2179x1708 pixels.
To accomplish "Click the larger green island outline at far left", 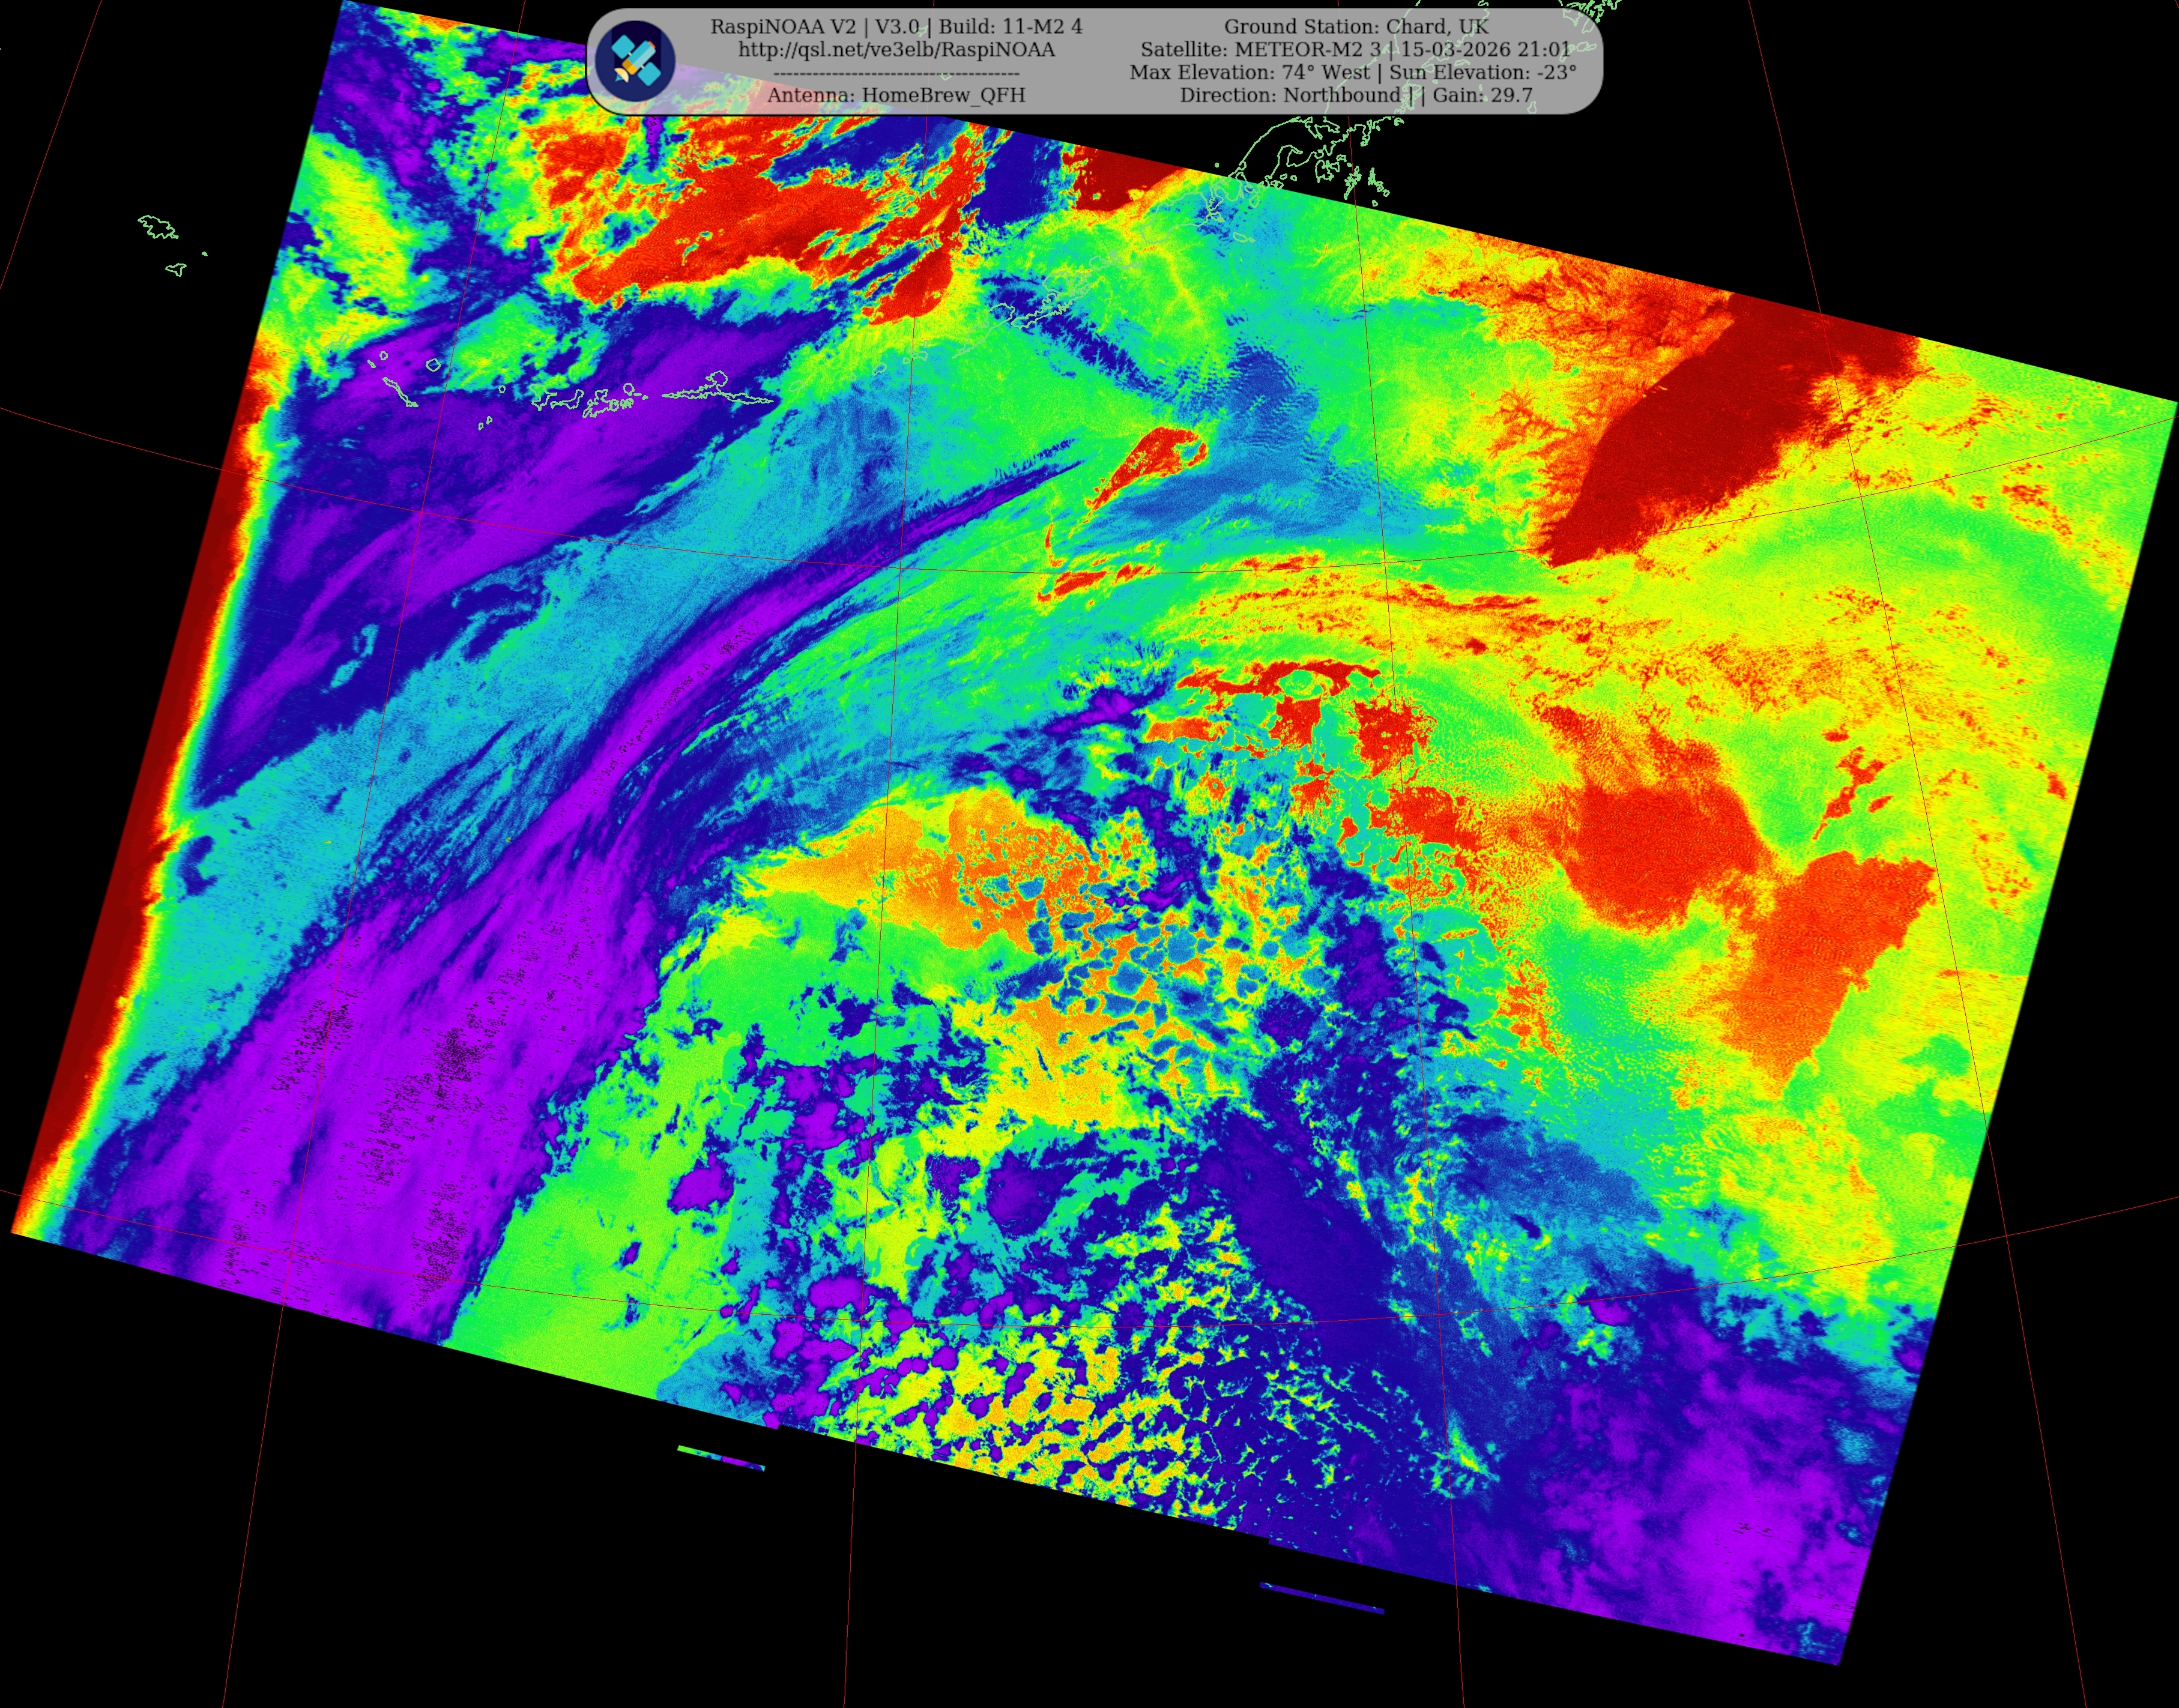I will click(158, 228).
